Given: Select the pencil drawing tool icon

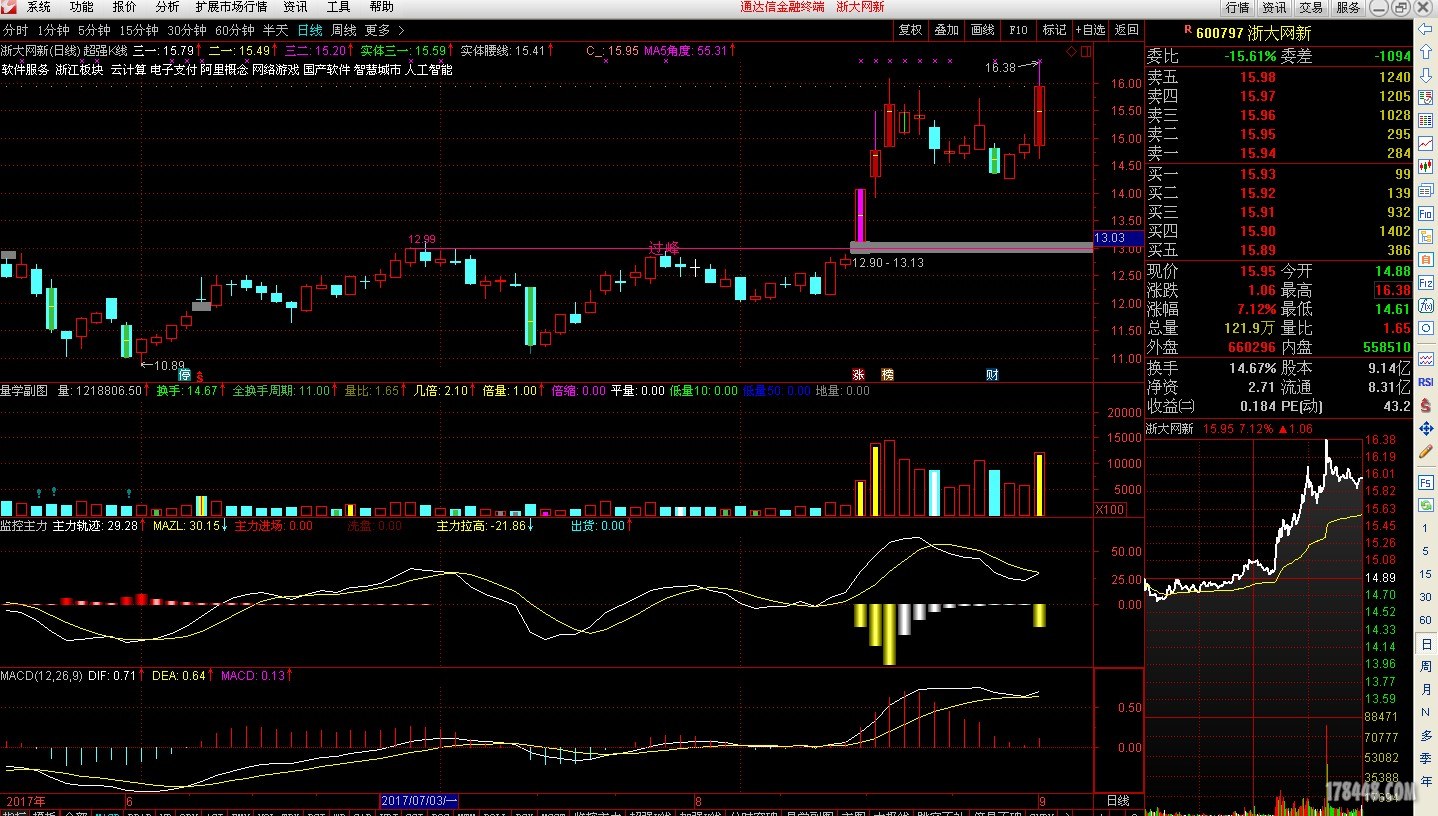Looking at the screenshot, I should 1426,451.
